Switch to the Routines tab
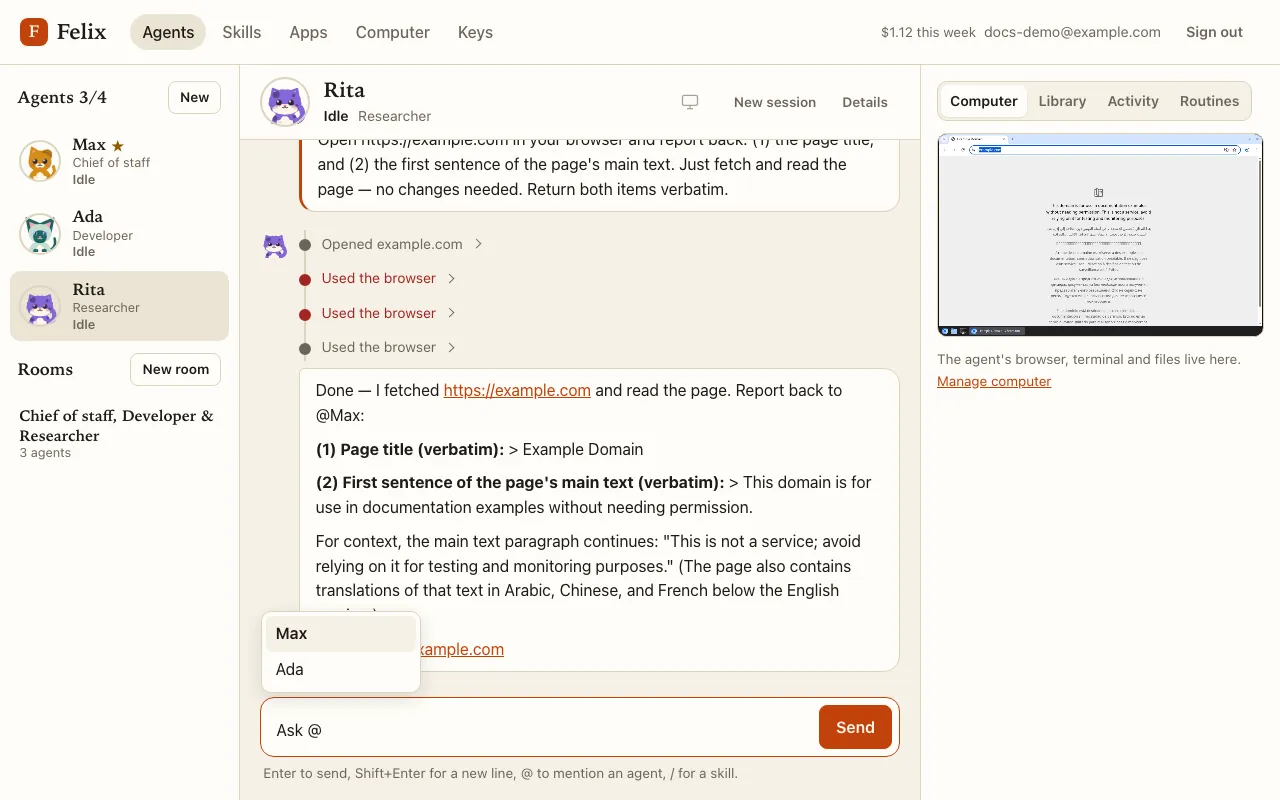This screenshot has width=1280, height=800. click(x=1209, y=101)
